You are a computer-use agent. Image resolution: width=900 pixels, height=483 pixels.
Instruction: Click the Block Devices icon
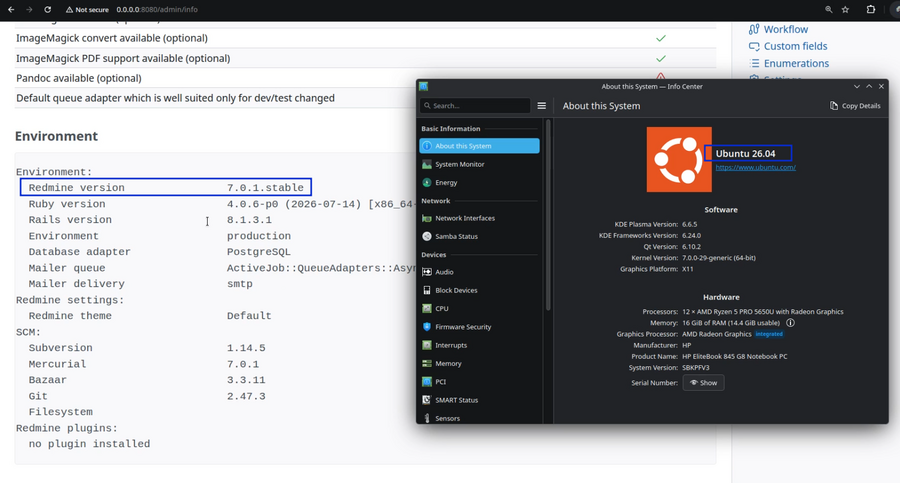(426, 290)
